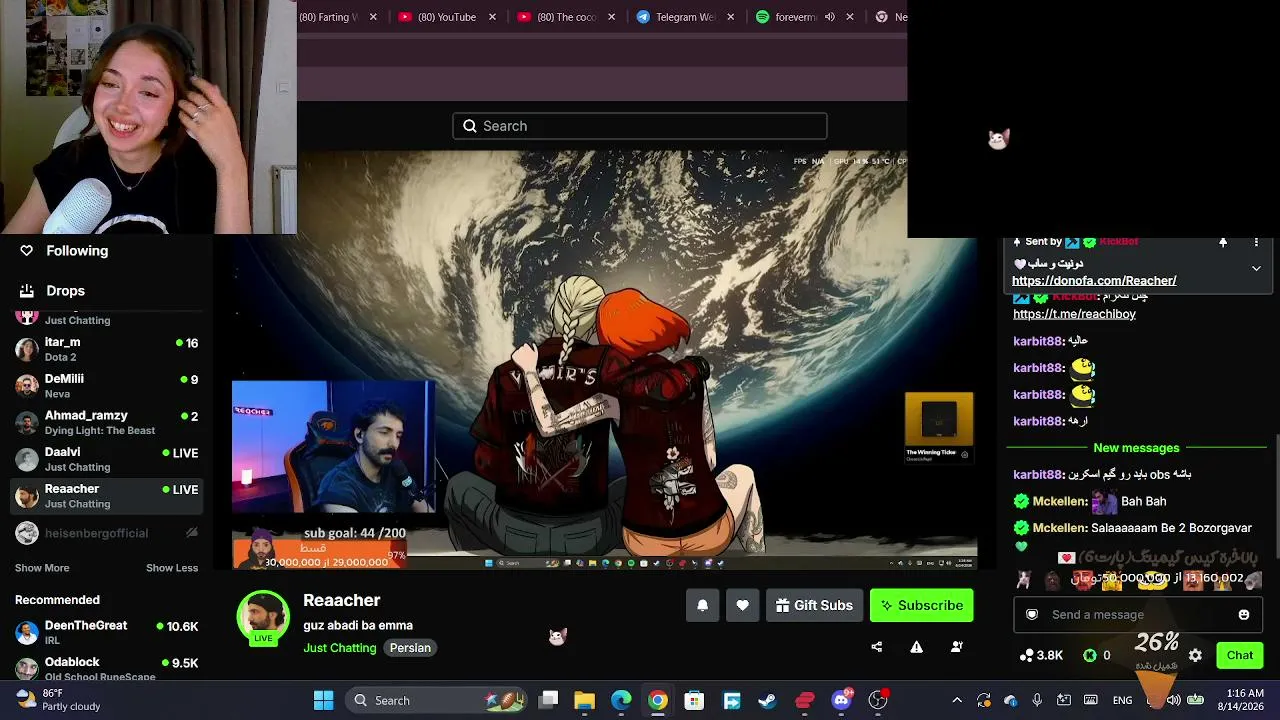Show hidden system tray icons
1280x720 pixels.
[957, 700]
